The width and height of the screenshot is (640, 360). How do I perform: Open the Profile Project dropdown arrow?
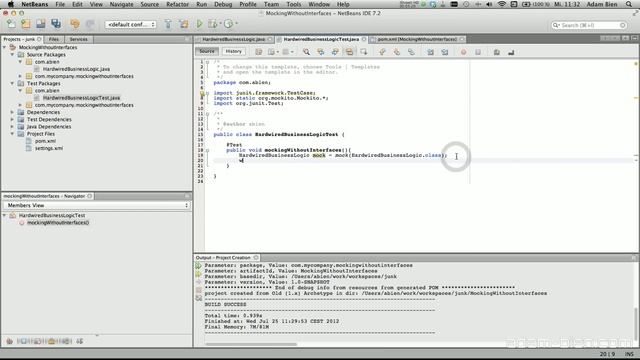coord(236,24)
